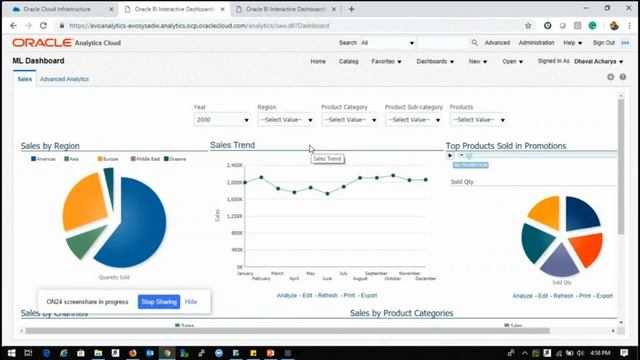Click the browser address bar URL
The width and height of the screenshot is (640, 360).
pos(199,26)
